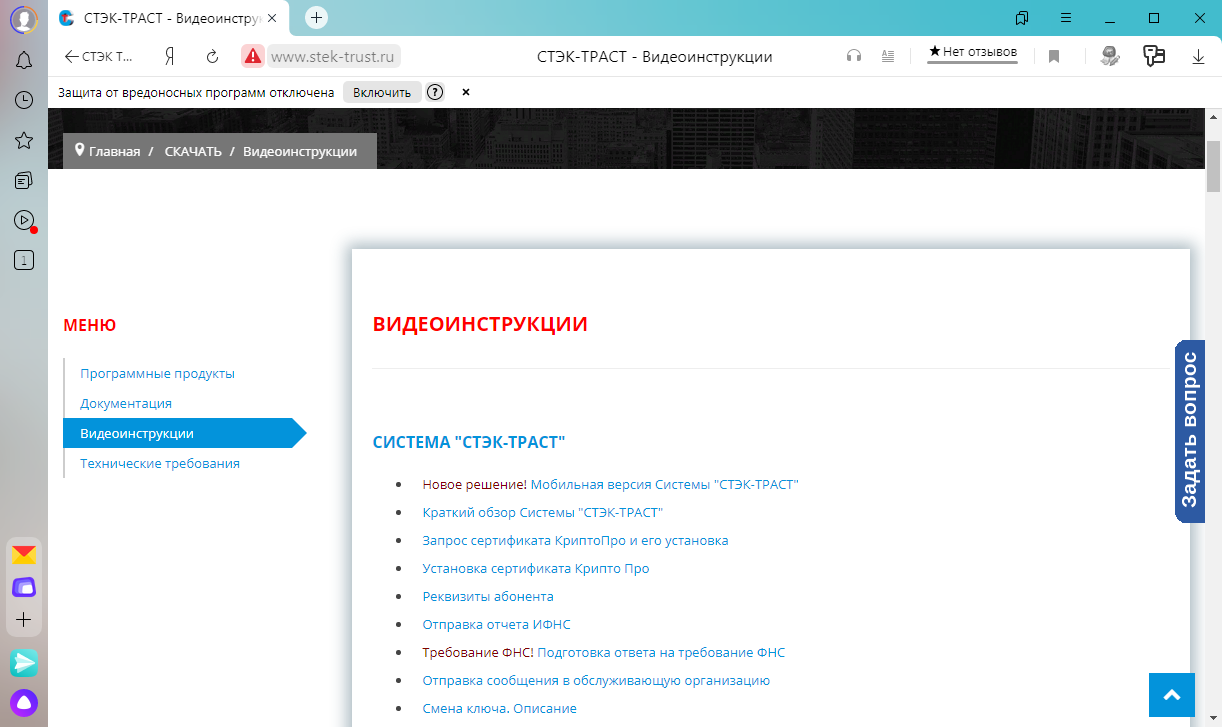Add a new sidebar app with plus

(24, 620)
